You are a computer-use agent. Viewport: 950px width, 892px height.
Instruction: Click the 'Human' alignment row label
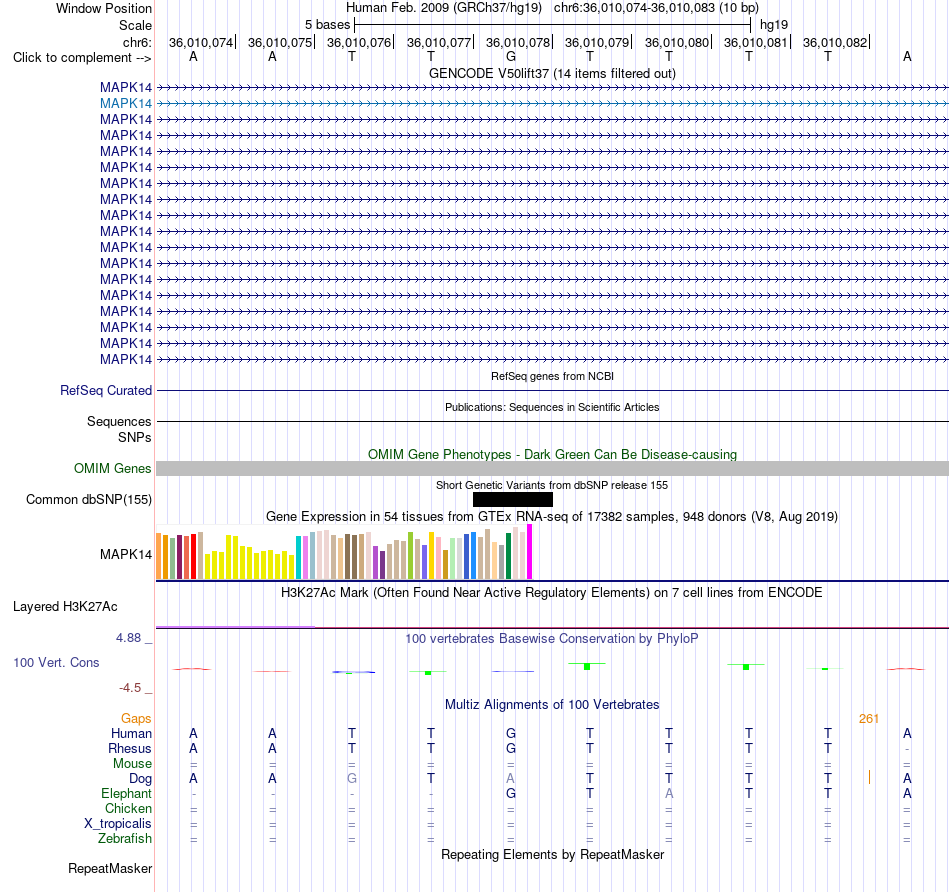131,733
